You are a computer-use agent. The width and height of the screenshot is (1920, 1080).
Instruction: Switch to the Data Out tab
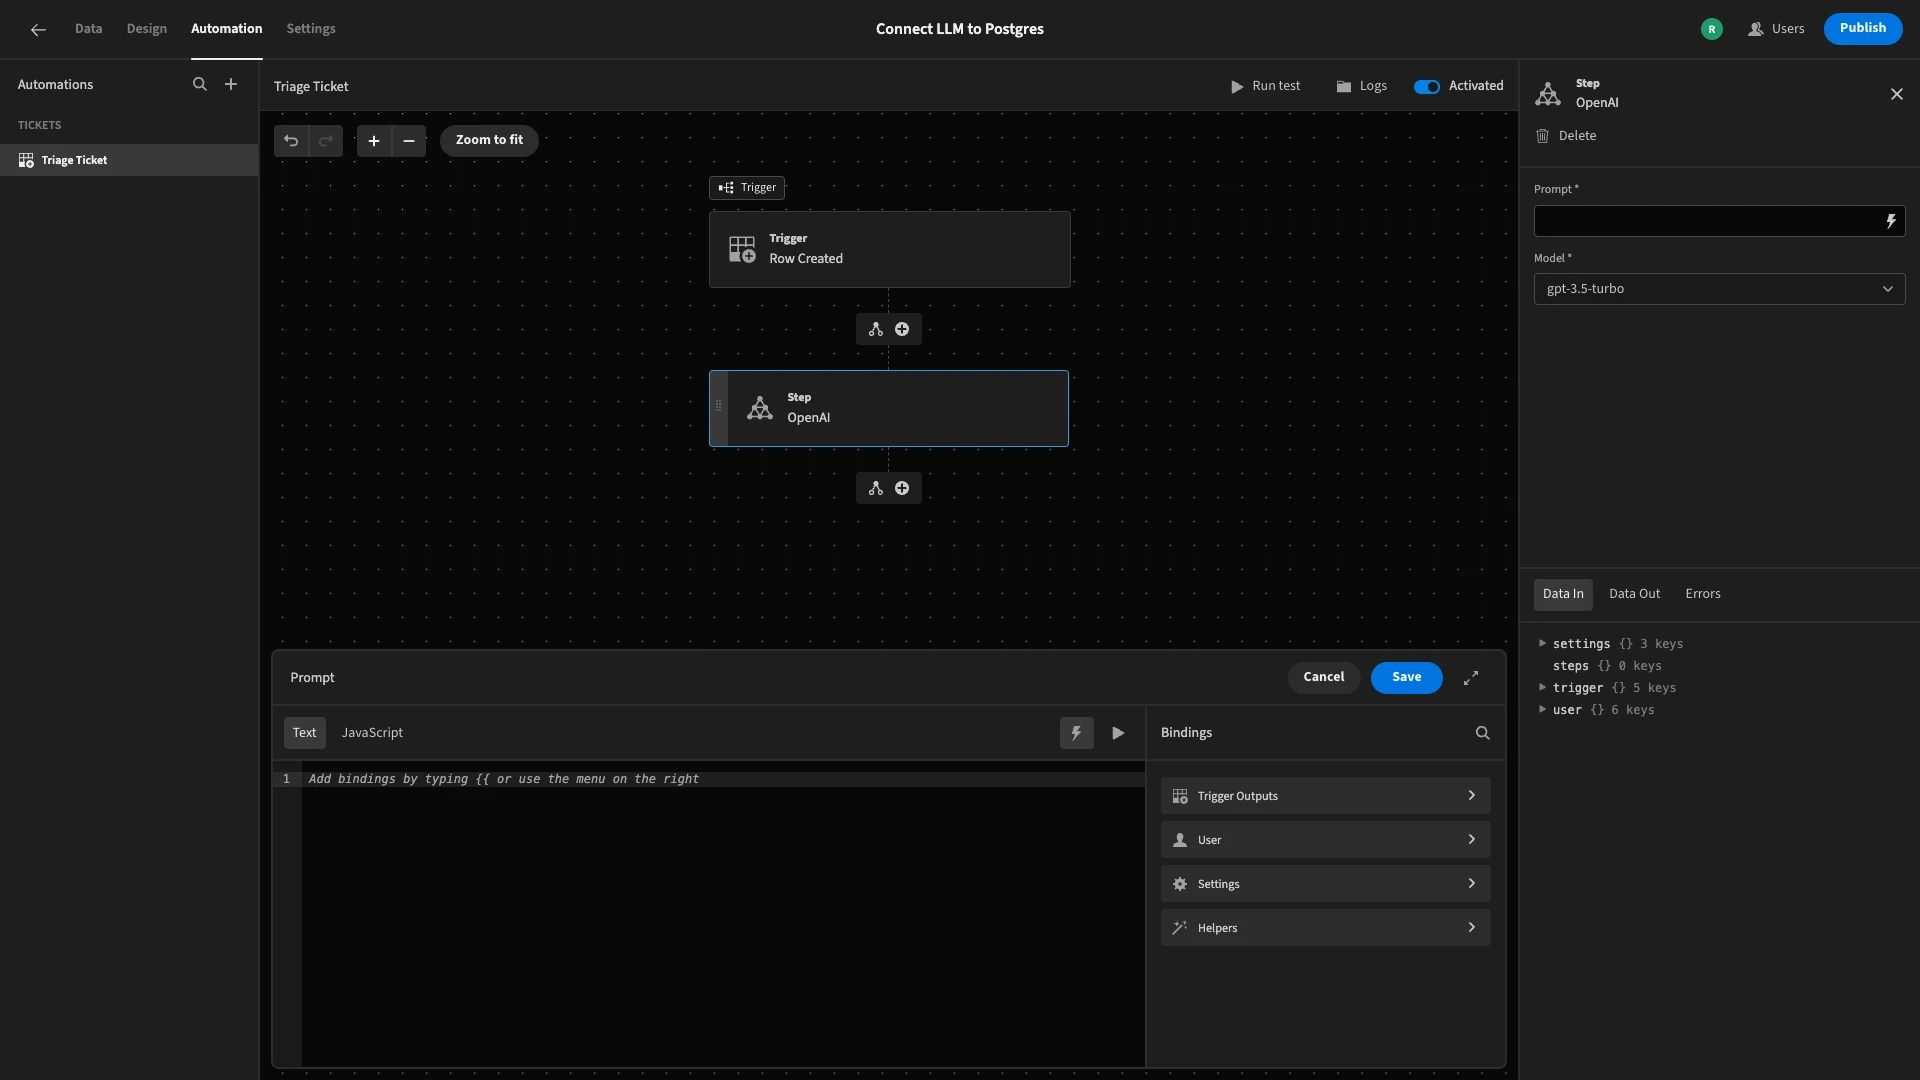tap(1634, 594)
